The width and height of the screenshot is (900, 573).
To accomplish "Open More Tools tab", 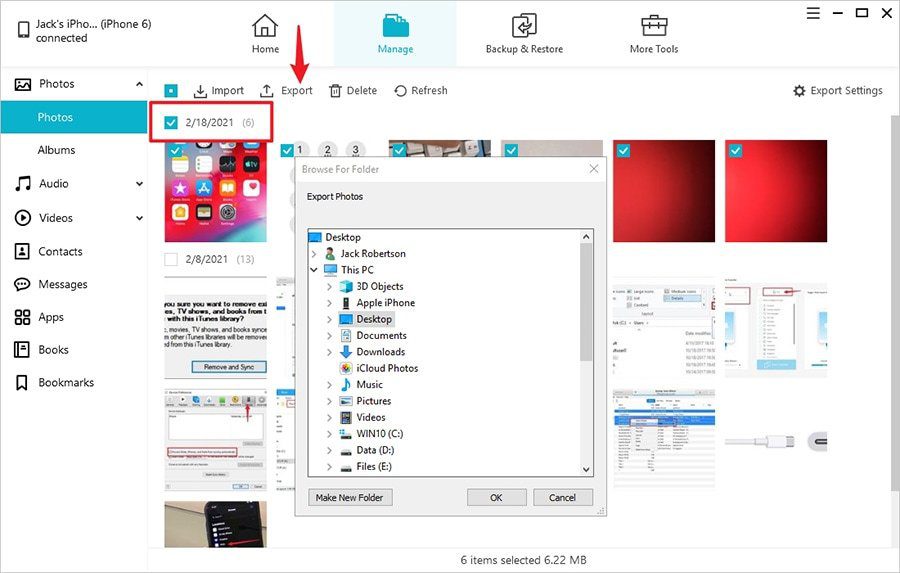I will click(x=654, y=33).
